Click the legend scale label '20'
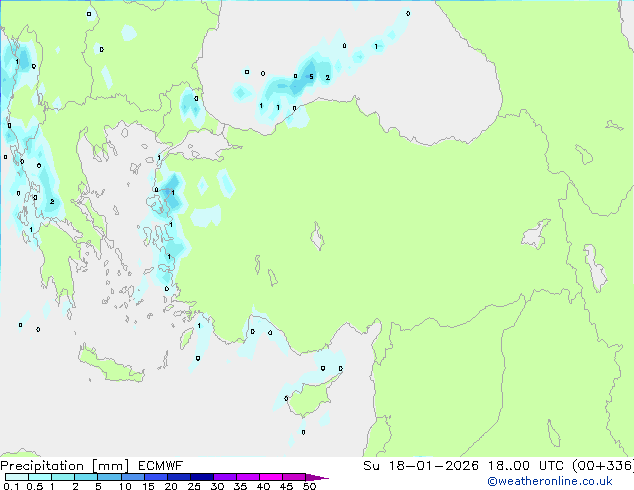This screenshot has width=634, height=490. coord(171,486)
